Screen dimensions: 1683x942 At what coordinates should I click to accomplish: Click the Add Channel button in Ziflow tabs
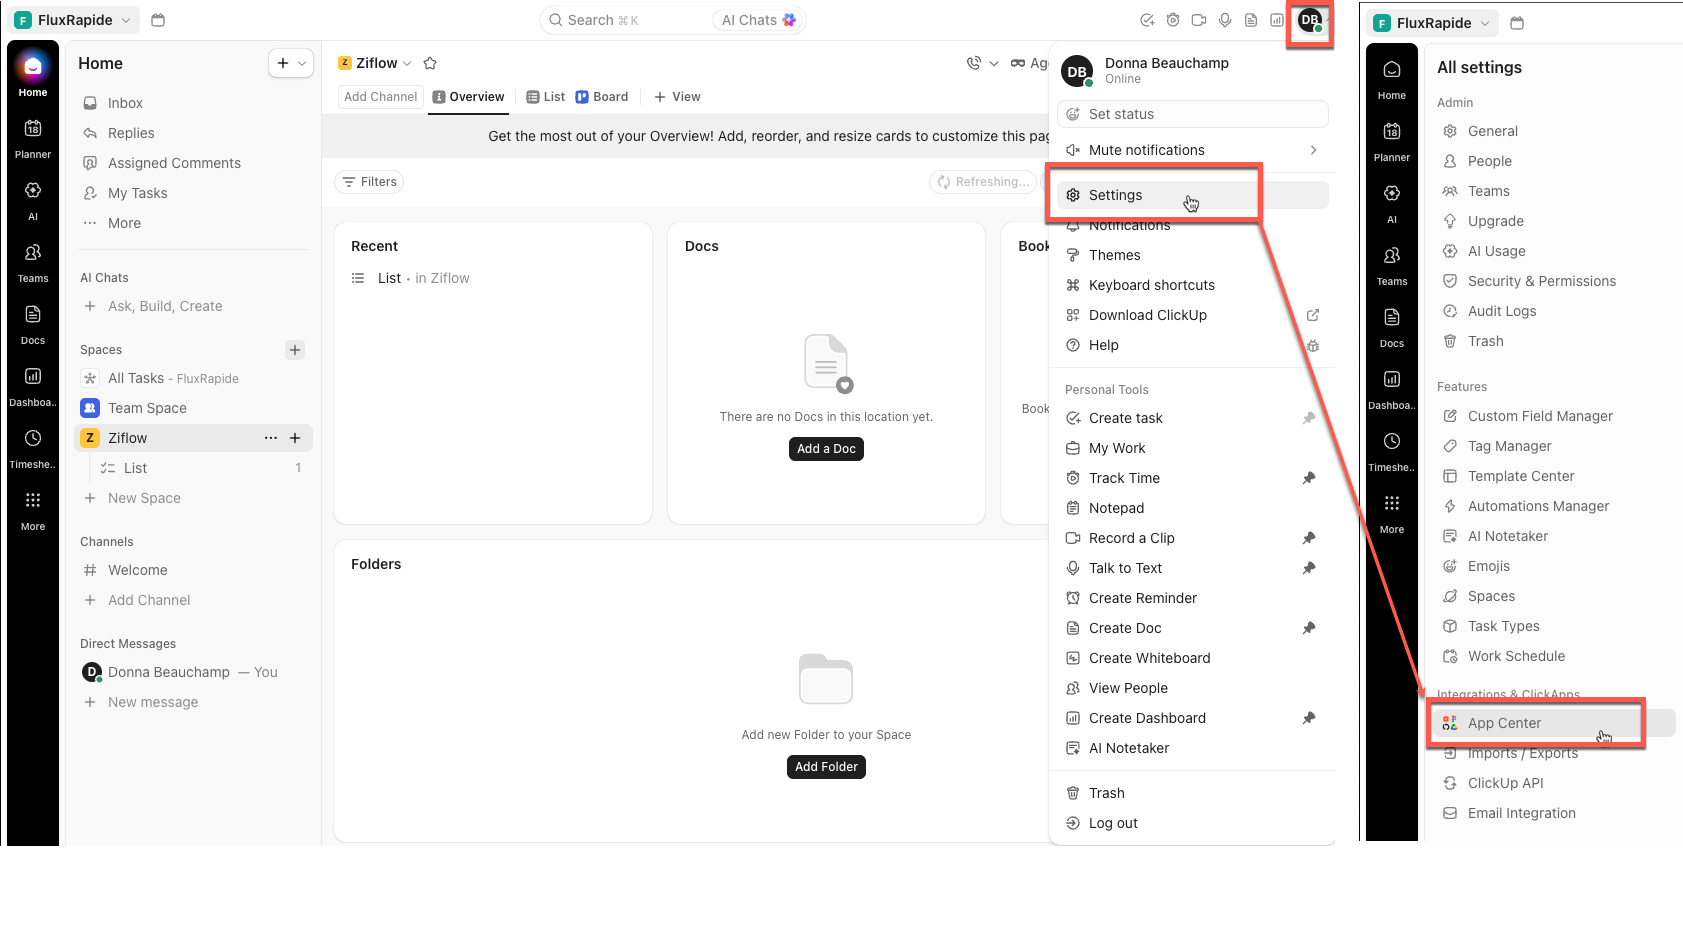380,97
